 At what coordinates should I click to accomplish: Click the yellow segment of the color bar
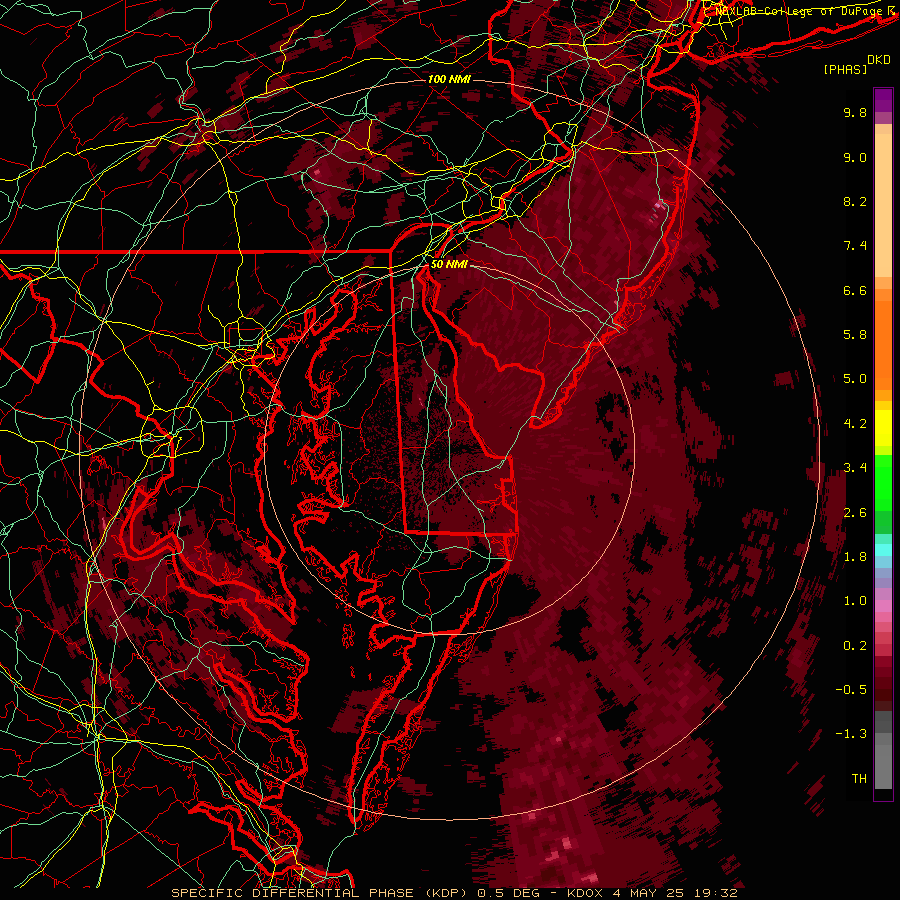coord(883,428)
